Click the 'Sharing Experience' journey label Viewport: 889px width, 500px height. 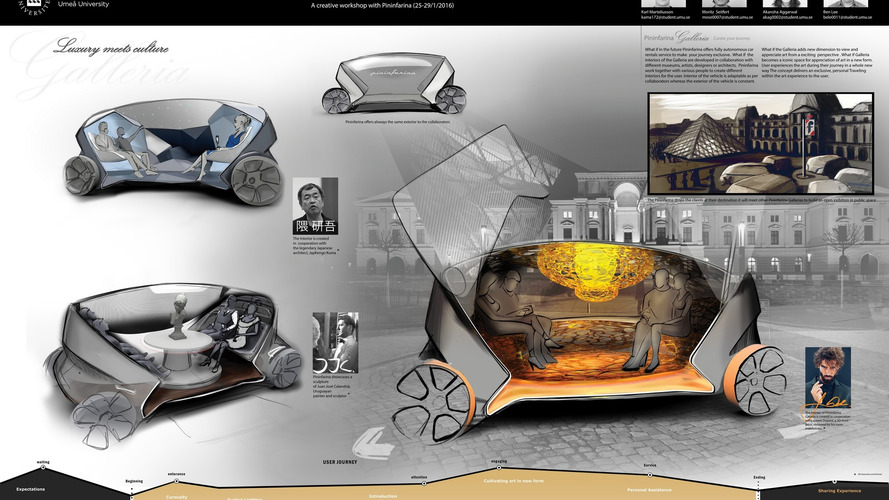pyautogui.click(x=839, y=491)
